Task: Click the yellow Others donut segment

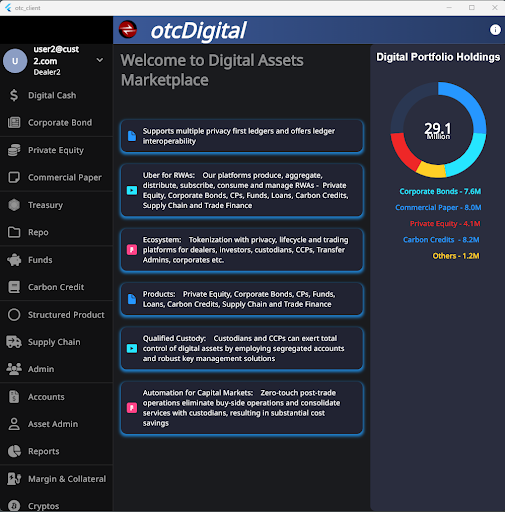Action: [x=431, y=170]
